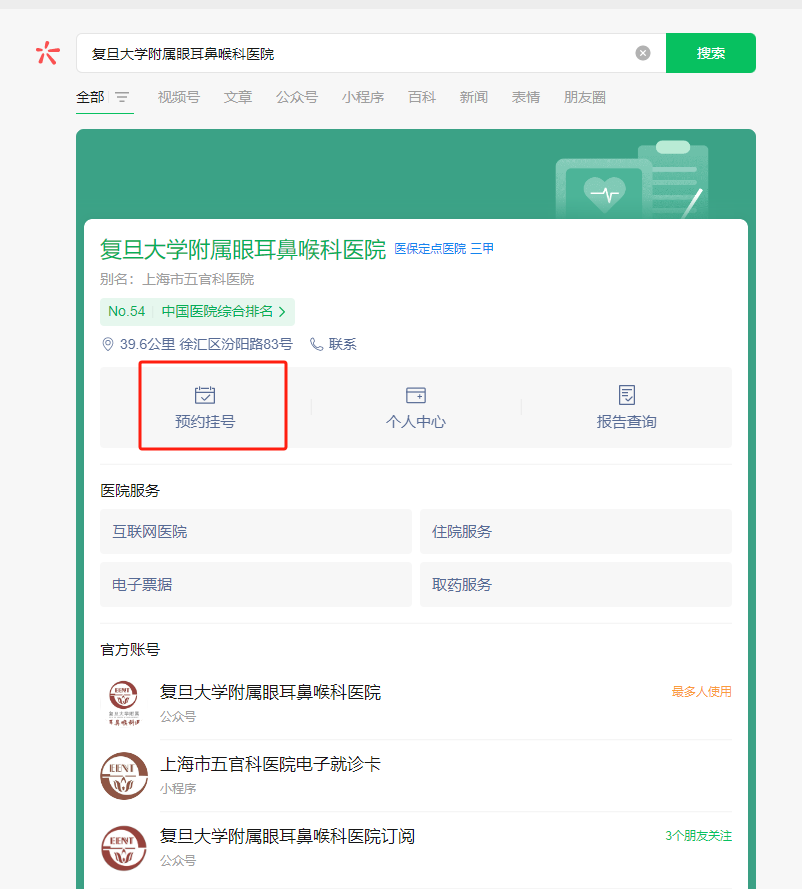Click the phone icon beside 联系

316,344
